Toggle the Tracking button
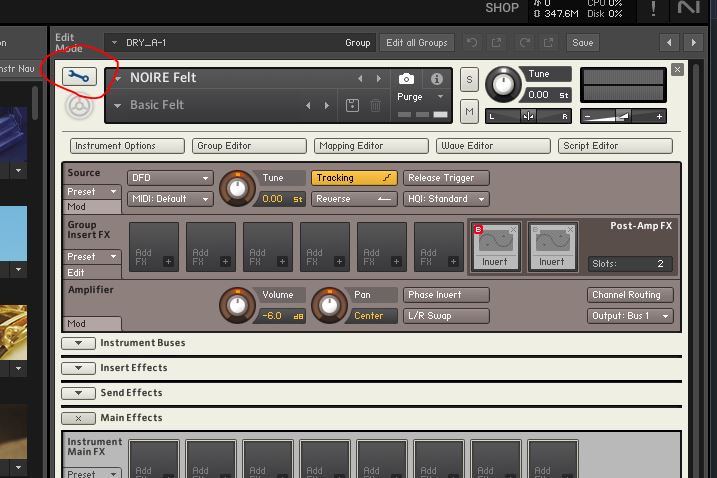The width and height of the screenshot is (717, 478). coord(354,178)
